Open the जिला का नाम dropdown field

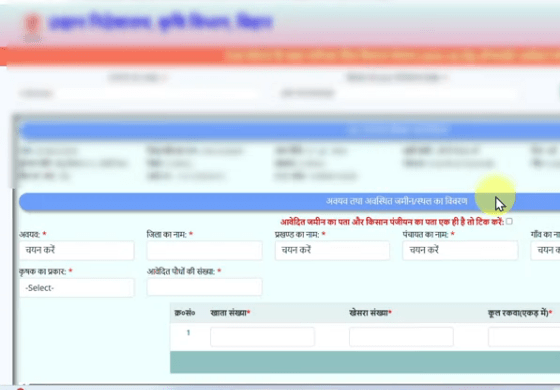pos(204,250)
